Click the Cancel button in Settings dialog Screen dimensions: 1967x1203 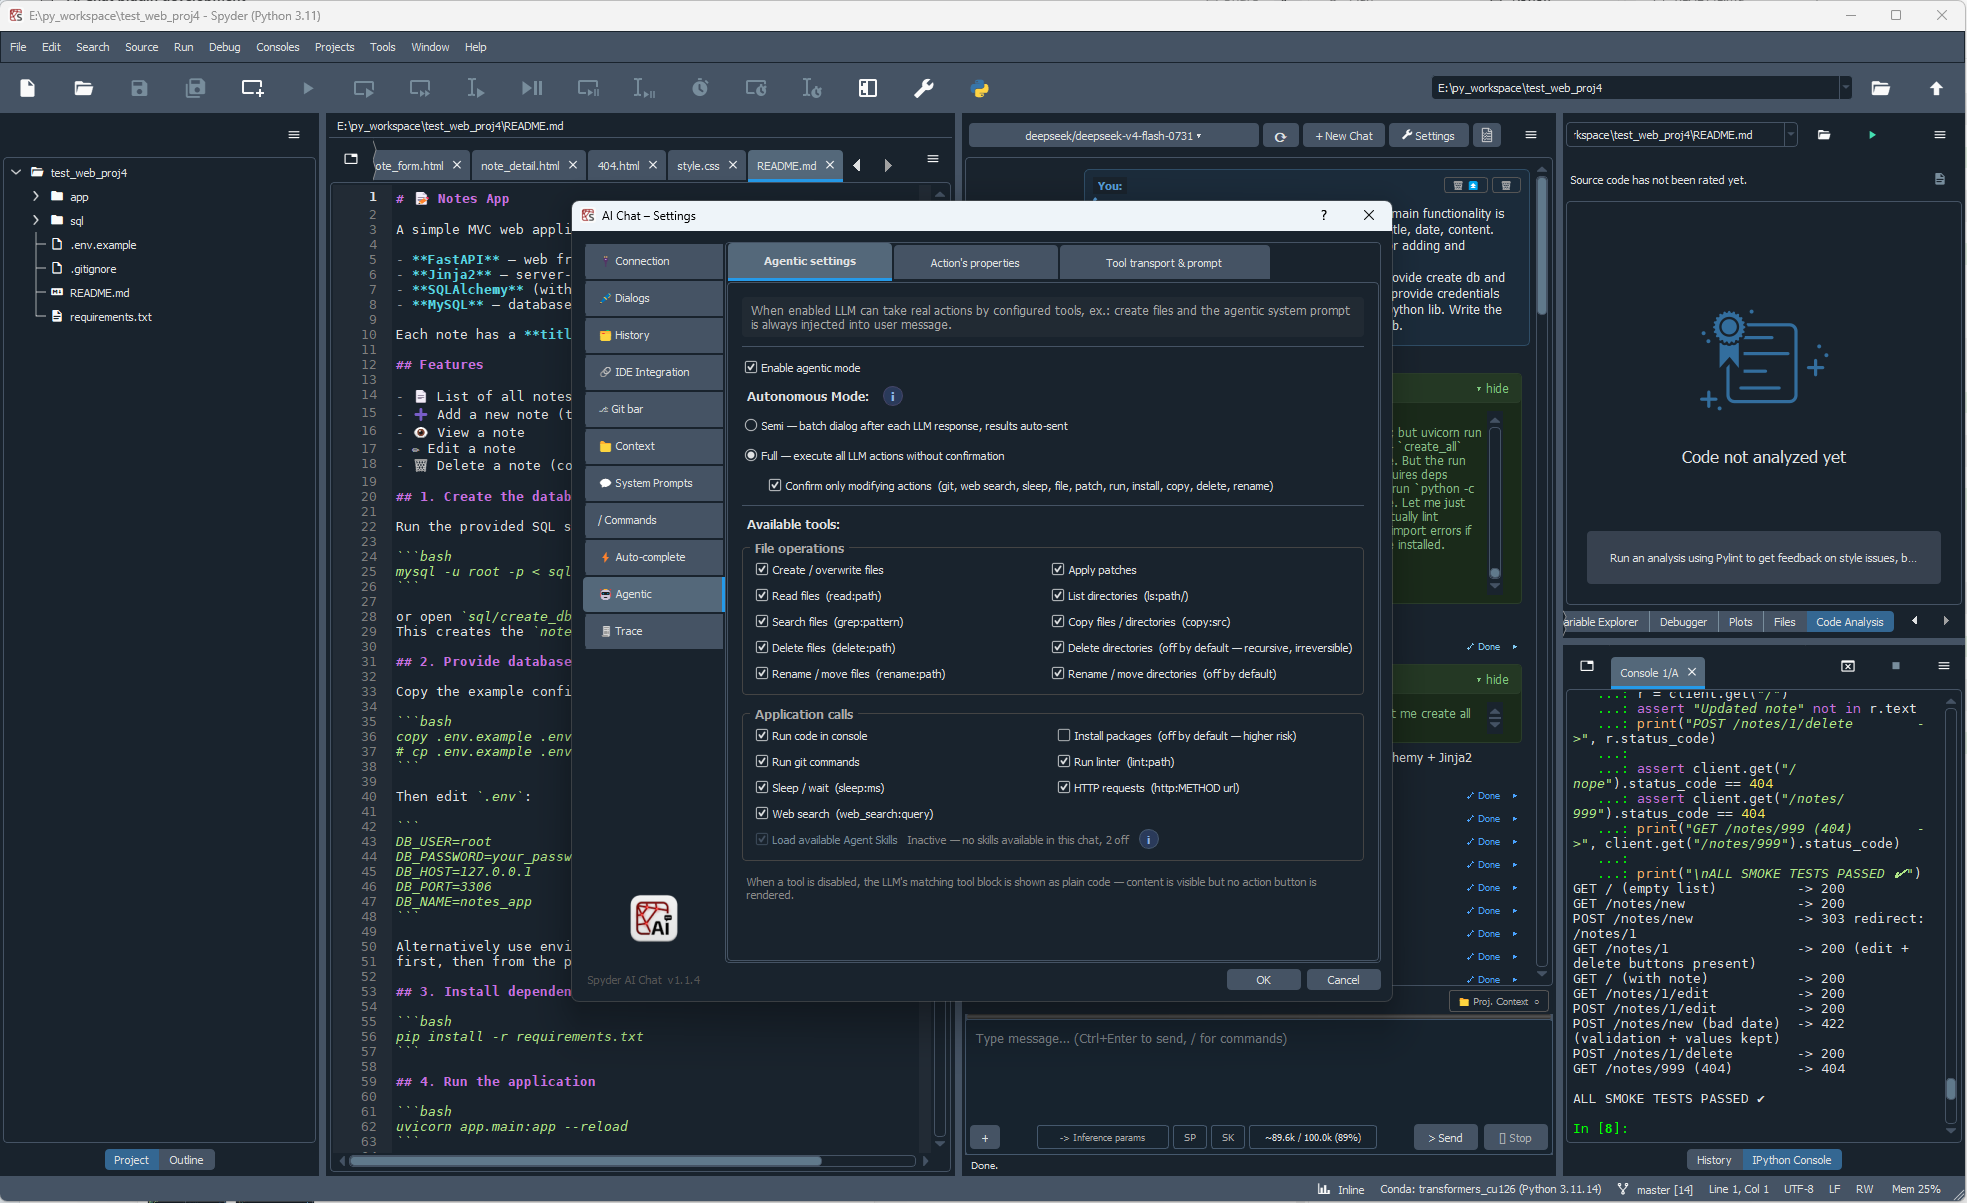[1343, 980]
